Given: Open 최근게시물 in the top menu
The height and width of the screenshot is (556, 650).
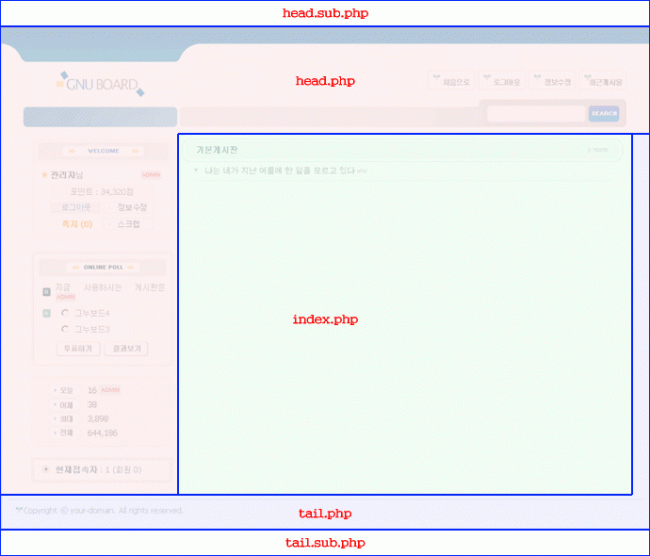Looking at the screenshot, I should tap(603, 82).
